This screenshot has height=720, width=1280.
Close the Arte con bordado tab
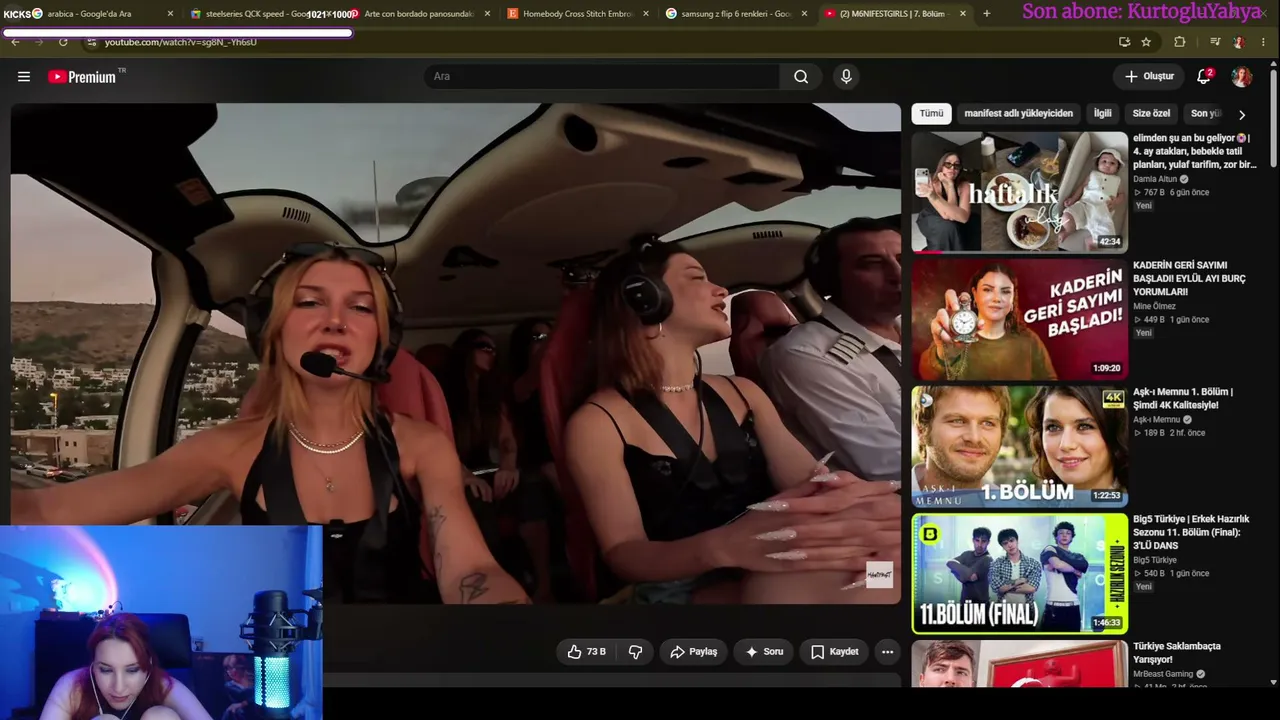pos(487,14)
